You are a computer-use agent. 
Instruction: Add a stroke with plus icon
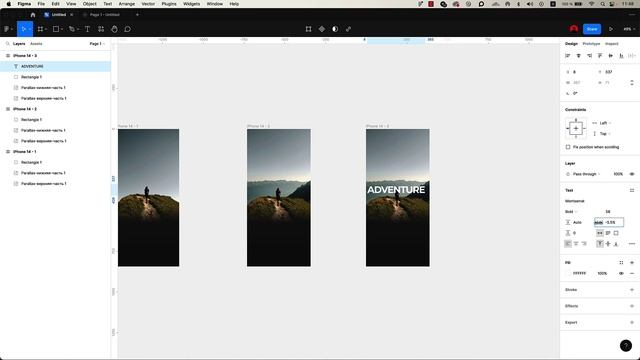(632, 290)
